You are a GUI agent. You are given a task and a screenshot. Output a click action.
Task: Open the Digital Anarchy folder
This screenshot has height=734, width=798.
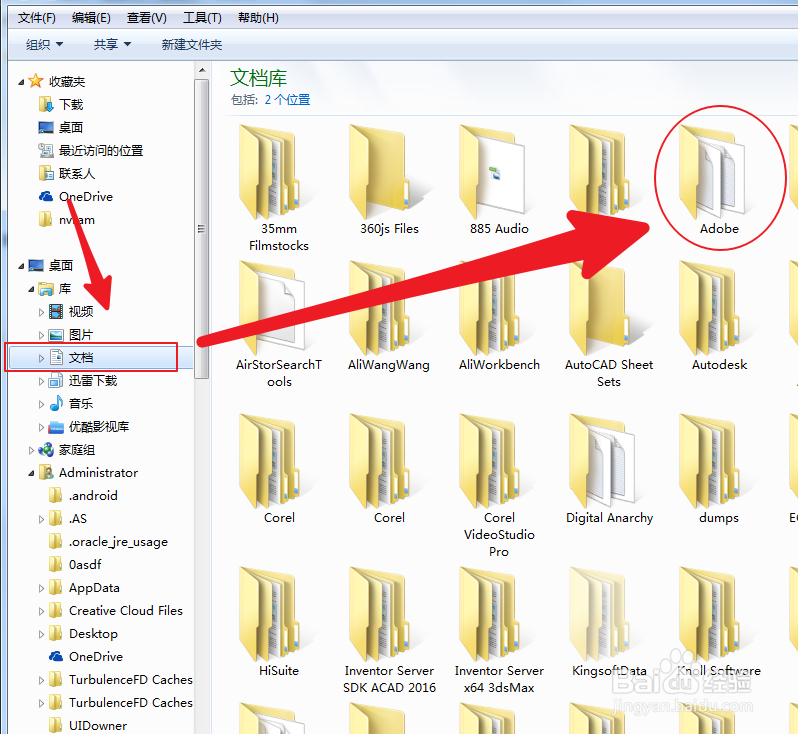click(x=609, y=469)
